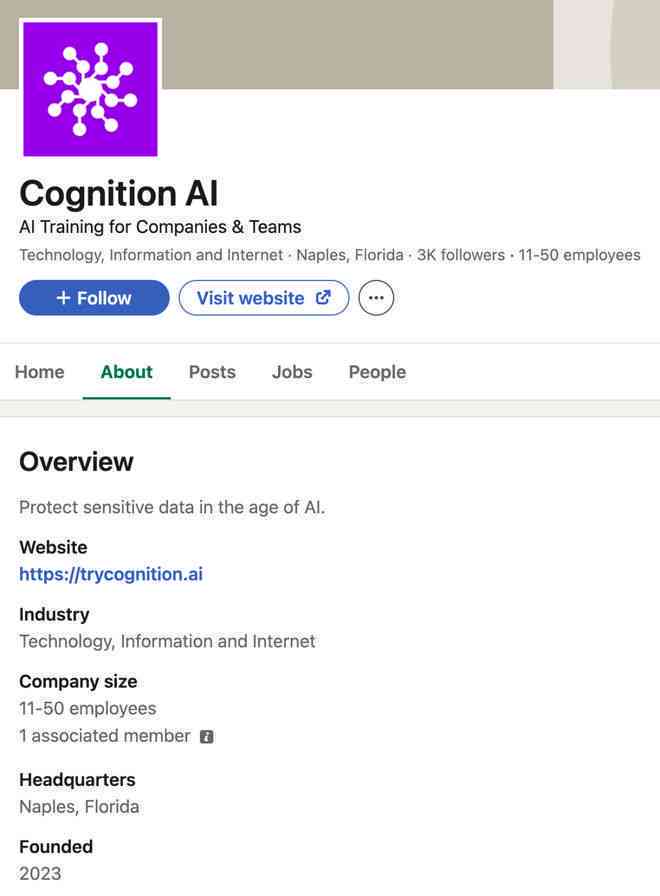Click the Cognition AI company name heading
660x896 pixels.
click(119, 193)
